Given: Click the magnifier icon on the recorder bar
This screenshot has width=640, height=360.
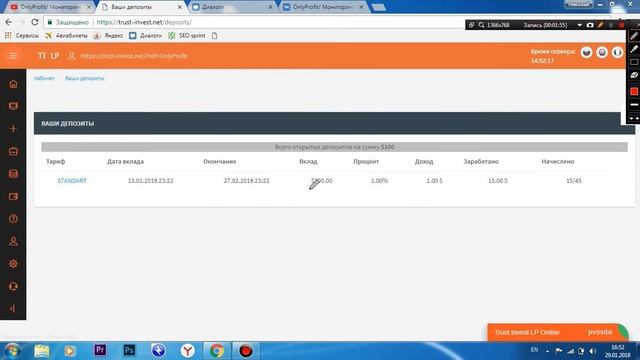Looking at the screenshot, I should click(482, 25).
